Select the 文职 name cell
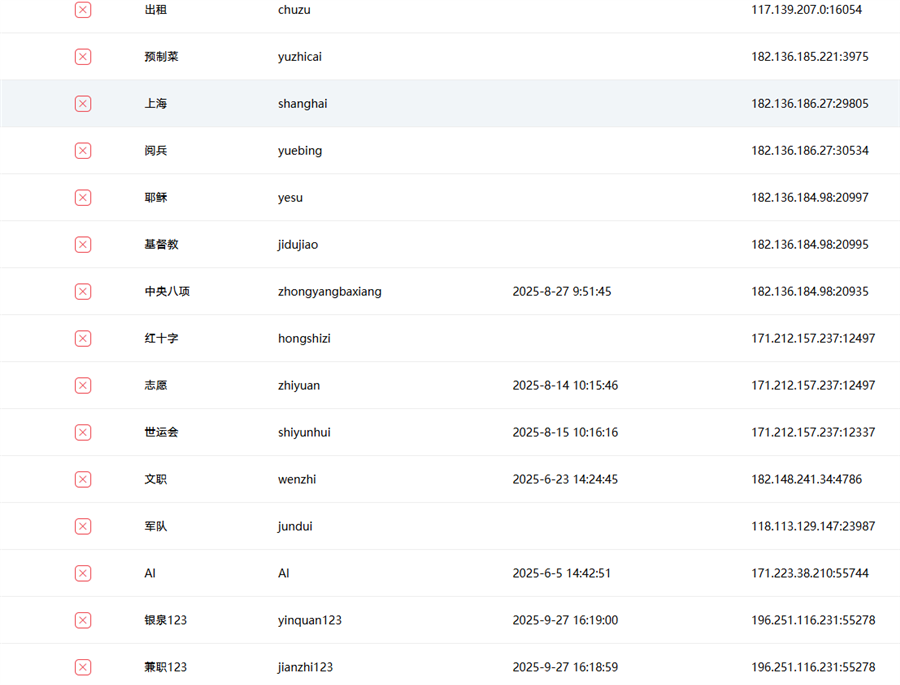The image size is (900, 685). (155, 480)
